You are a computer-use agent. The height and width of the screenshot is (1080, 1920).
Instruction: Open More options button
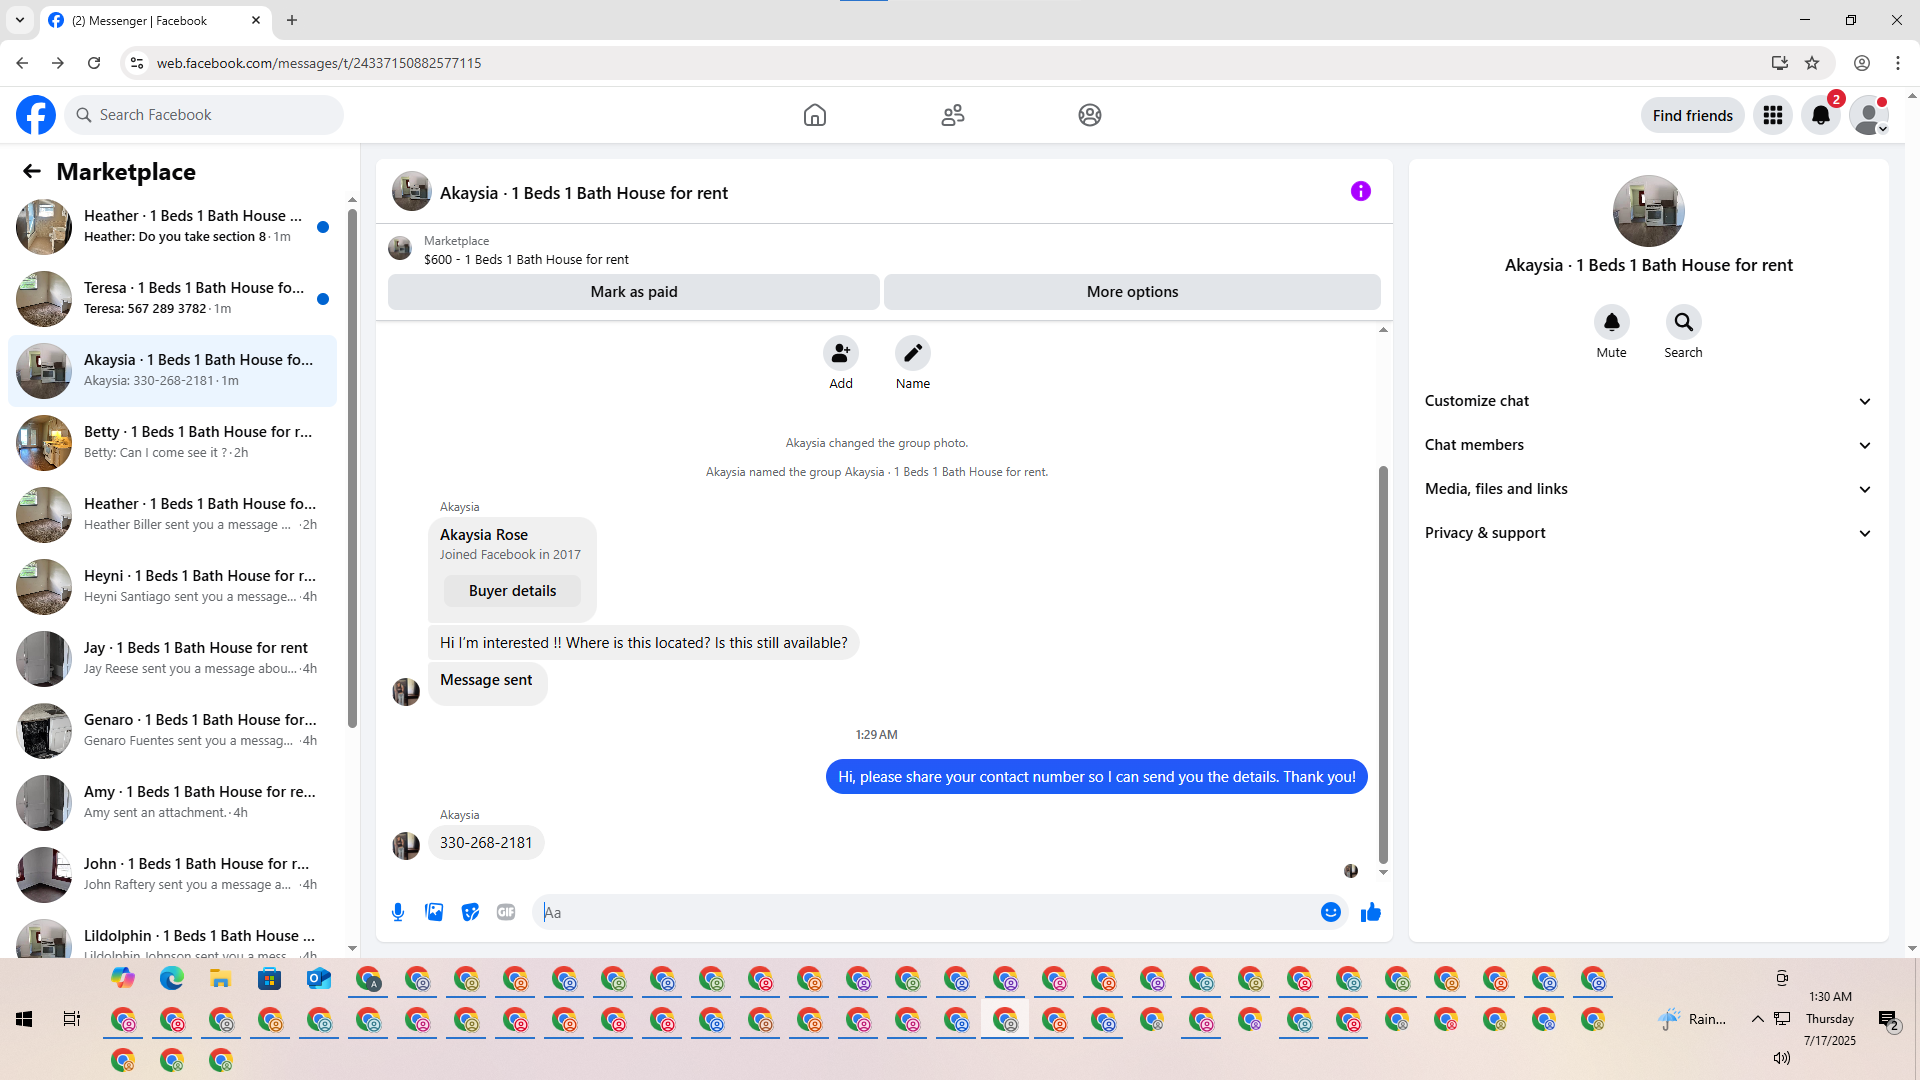tap(1132, 292)
